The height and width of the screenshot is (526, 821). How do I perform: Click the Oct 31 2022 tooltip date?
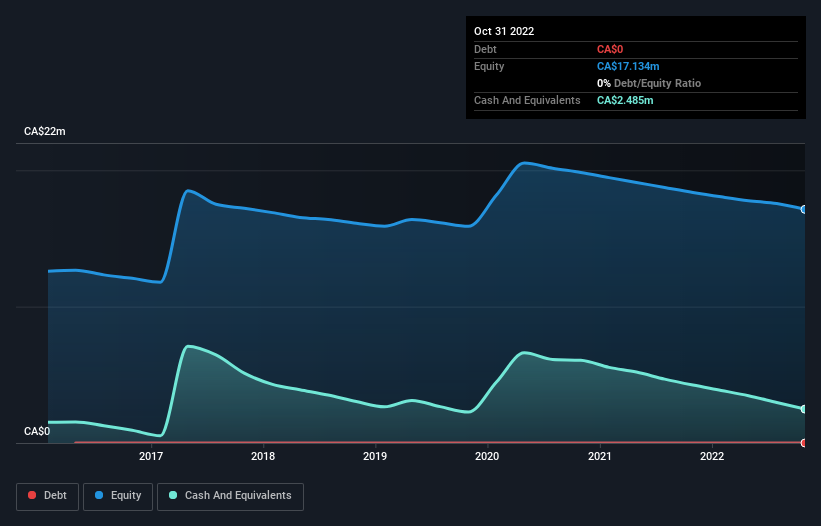[x=504, y=31]
